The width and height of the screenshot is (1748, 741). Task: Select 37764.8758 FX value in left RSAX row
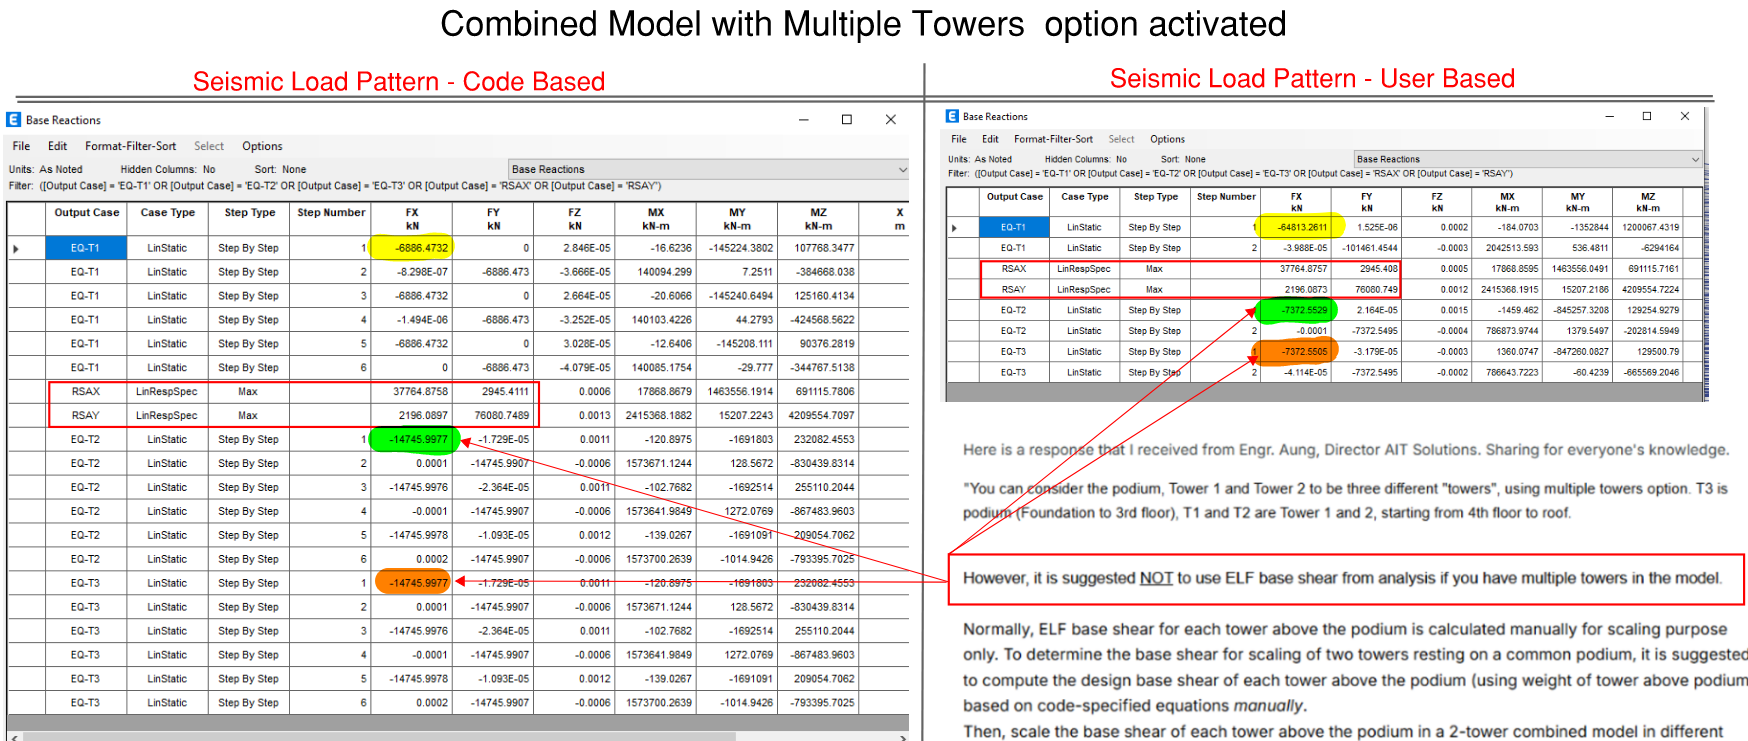pyautogui.click(x=412, y=391)
